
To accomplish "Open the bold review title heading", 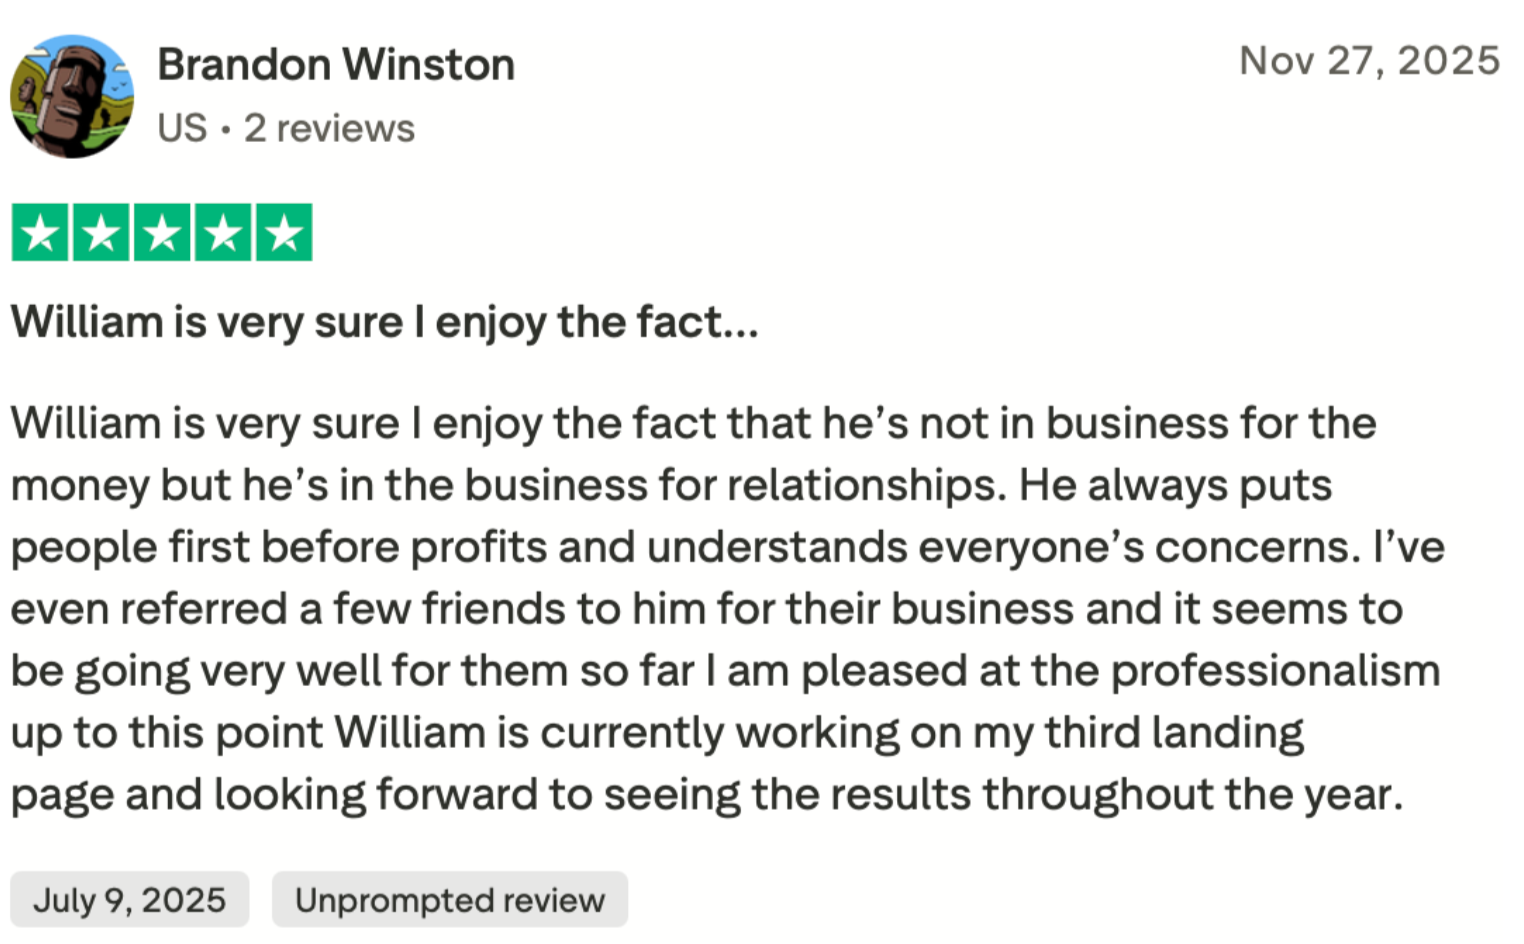I will click(384, 322).
